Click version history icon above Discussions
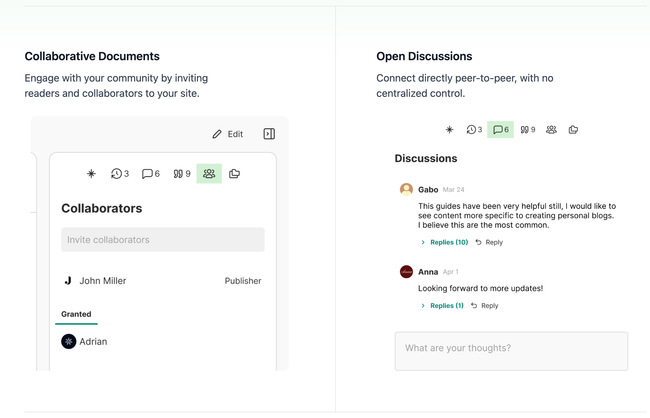The width and height of the screenshot is (650, 418). click(473, 130)
